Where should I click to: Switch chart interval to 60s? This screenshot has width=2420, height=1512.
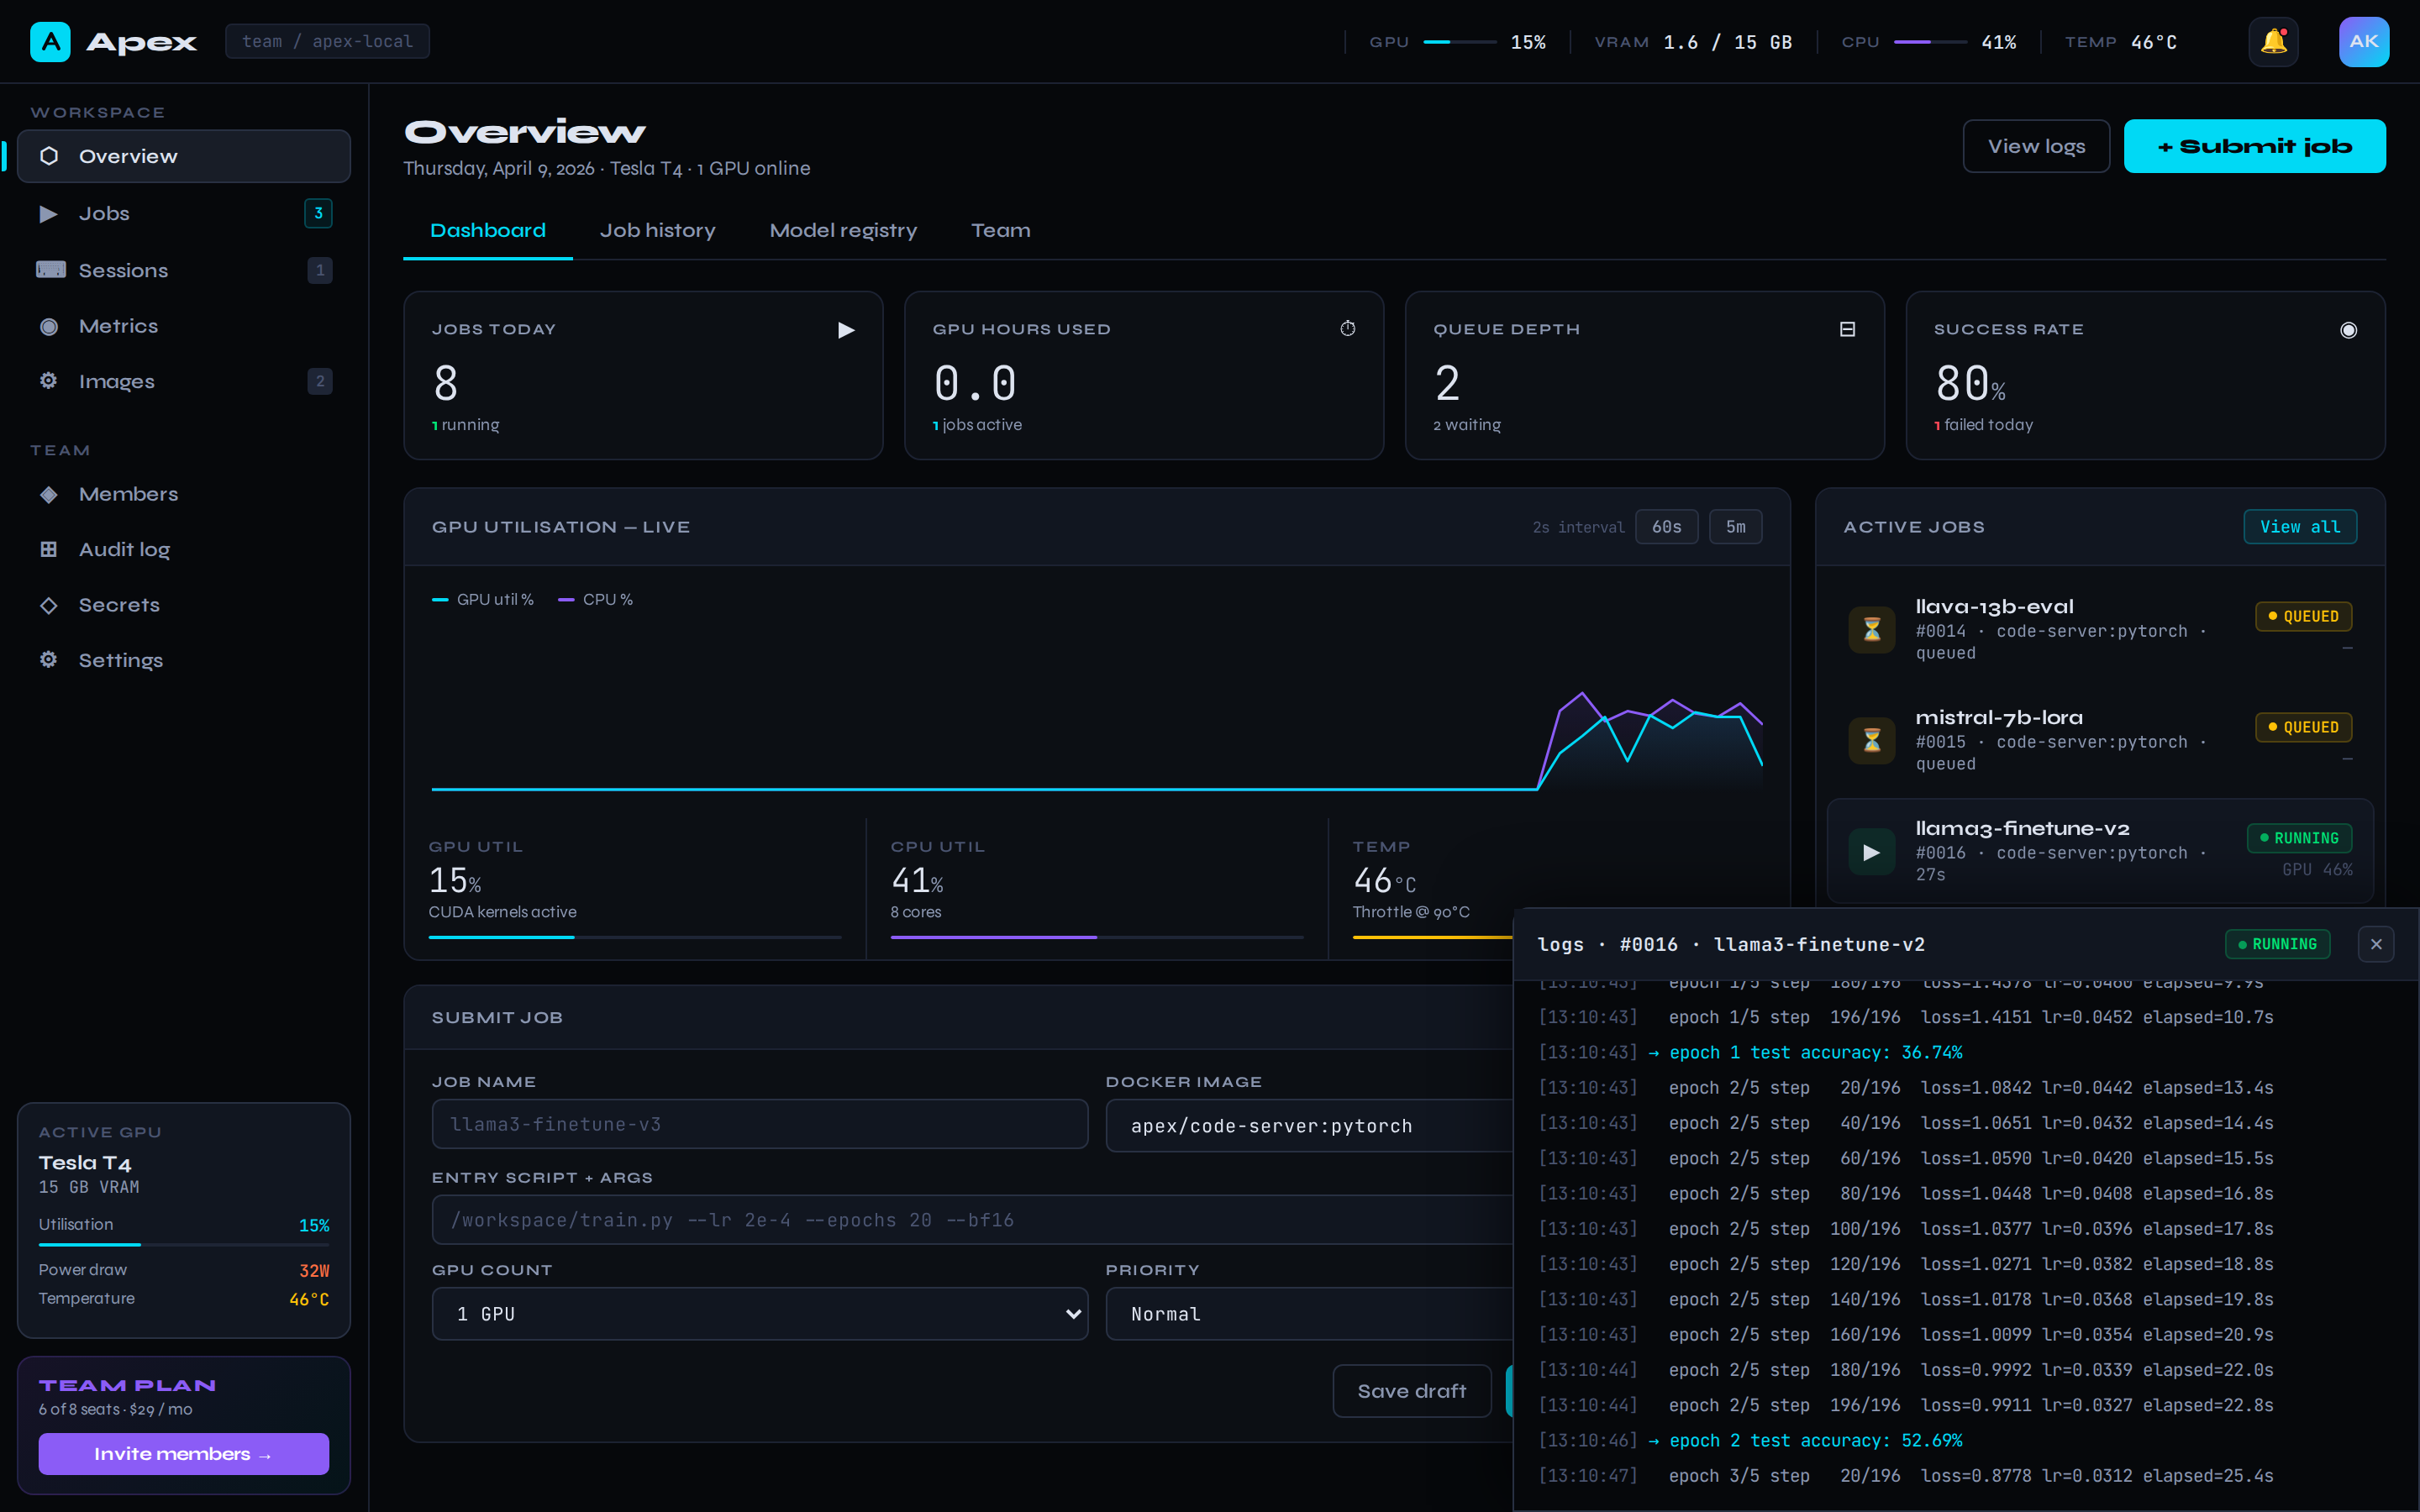(1666, 527)
